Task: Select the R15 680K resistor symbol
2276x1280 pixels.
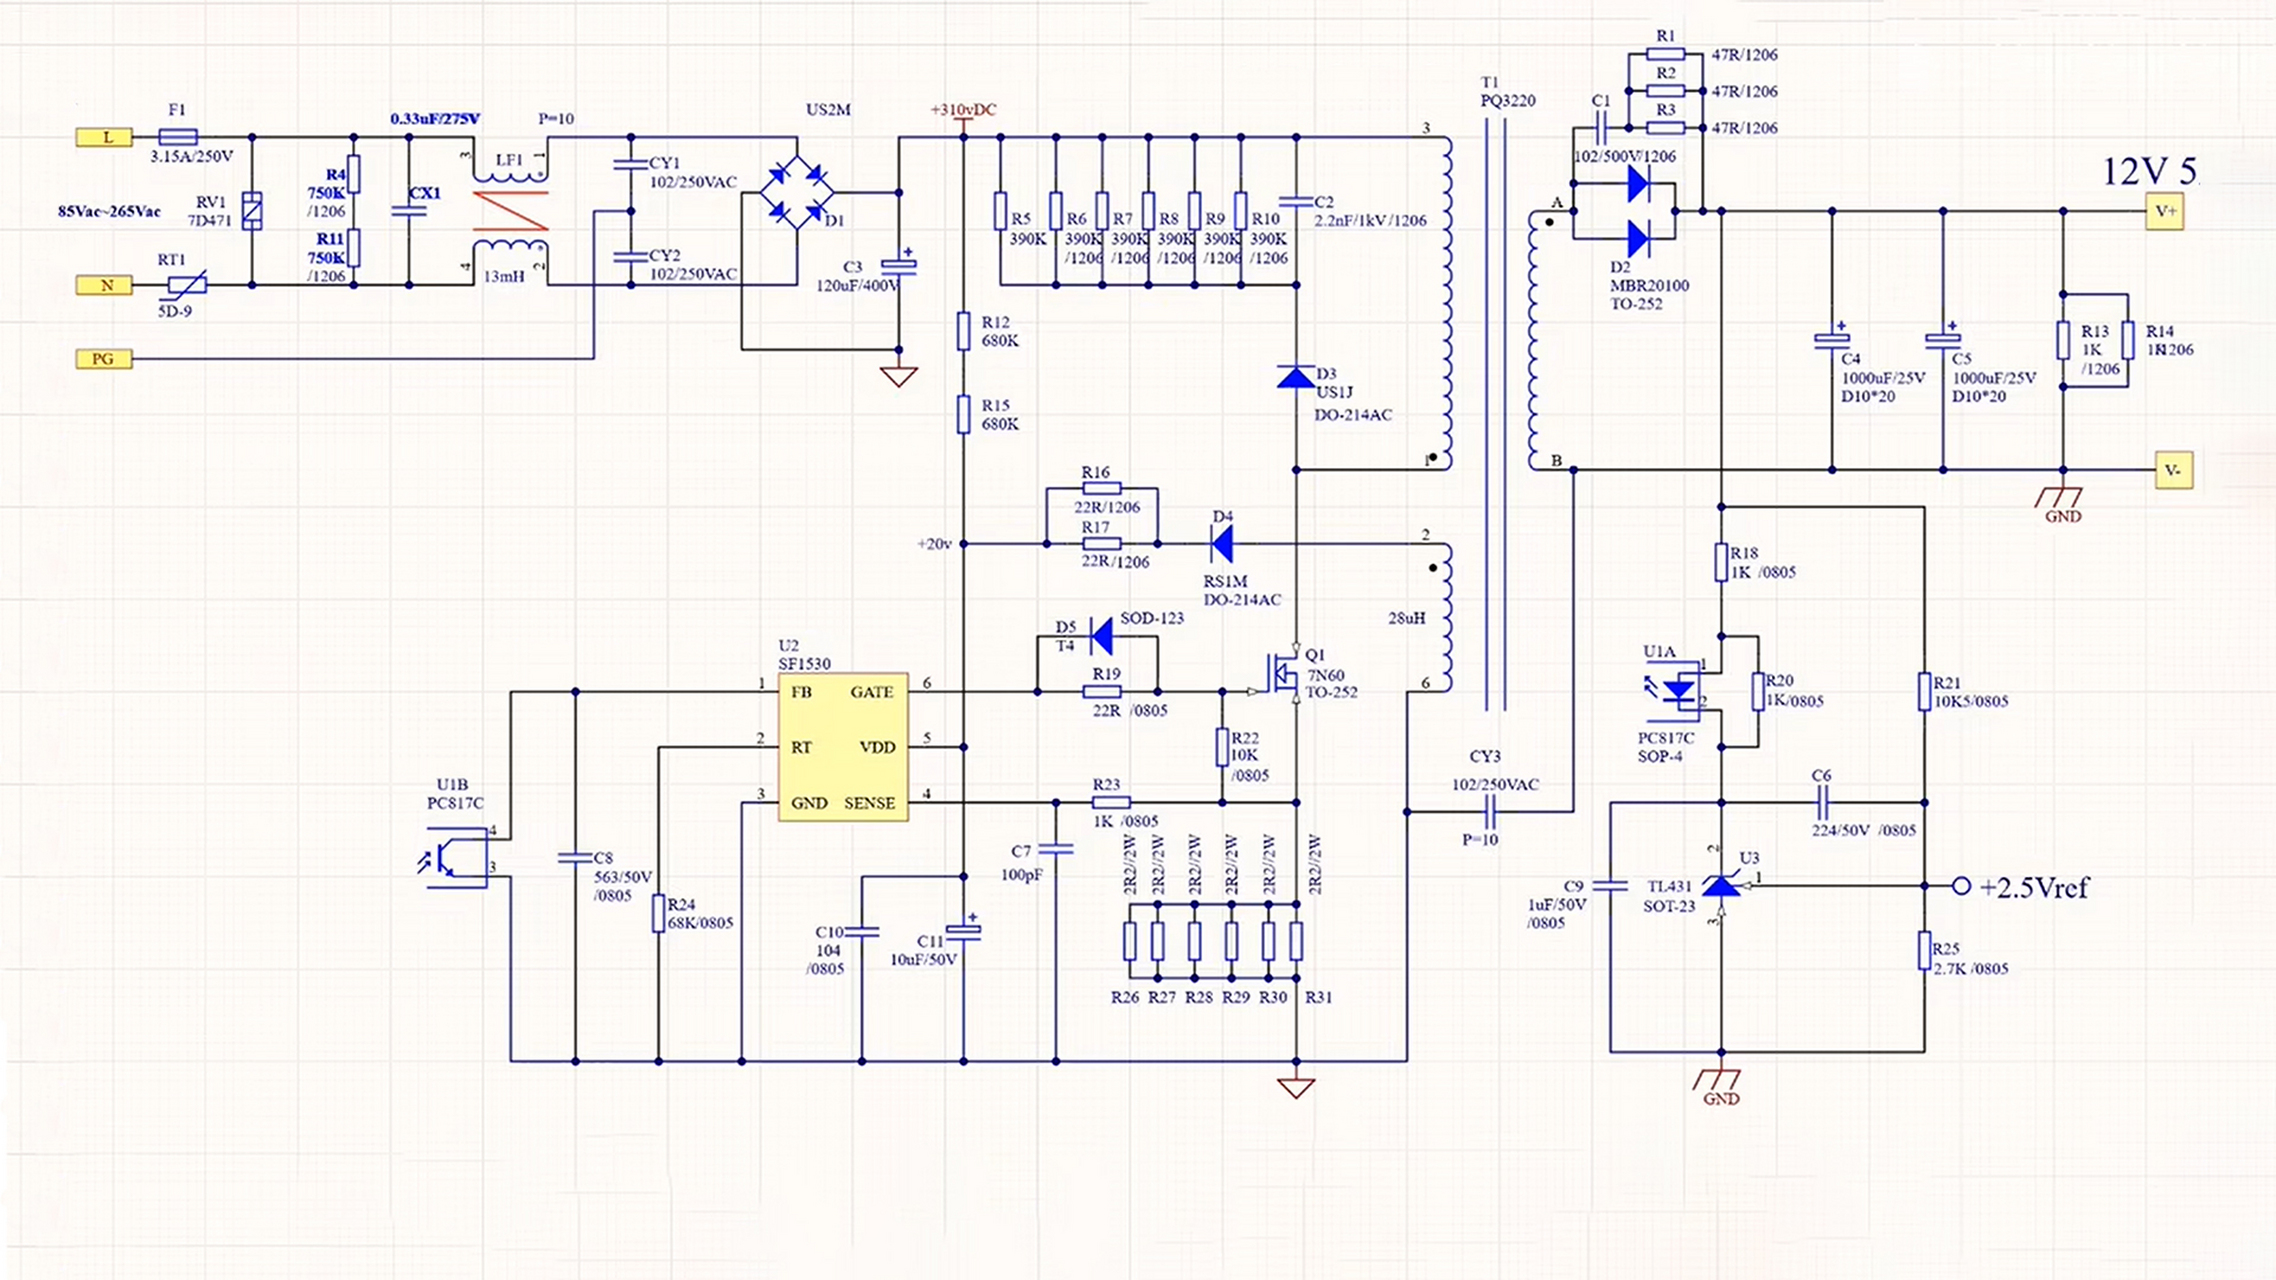Action: pyautogui.click(x=963, y=414)
